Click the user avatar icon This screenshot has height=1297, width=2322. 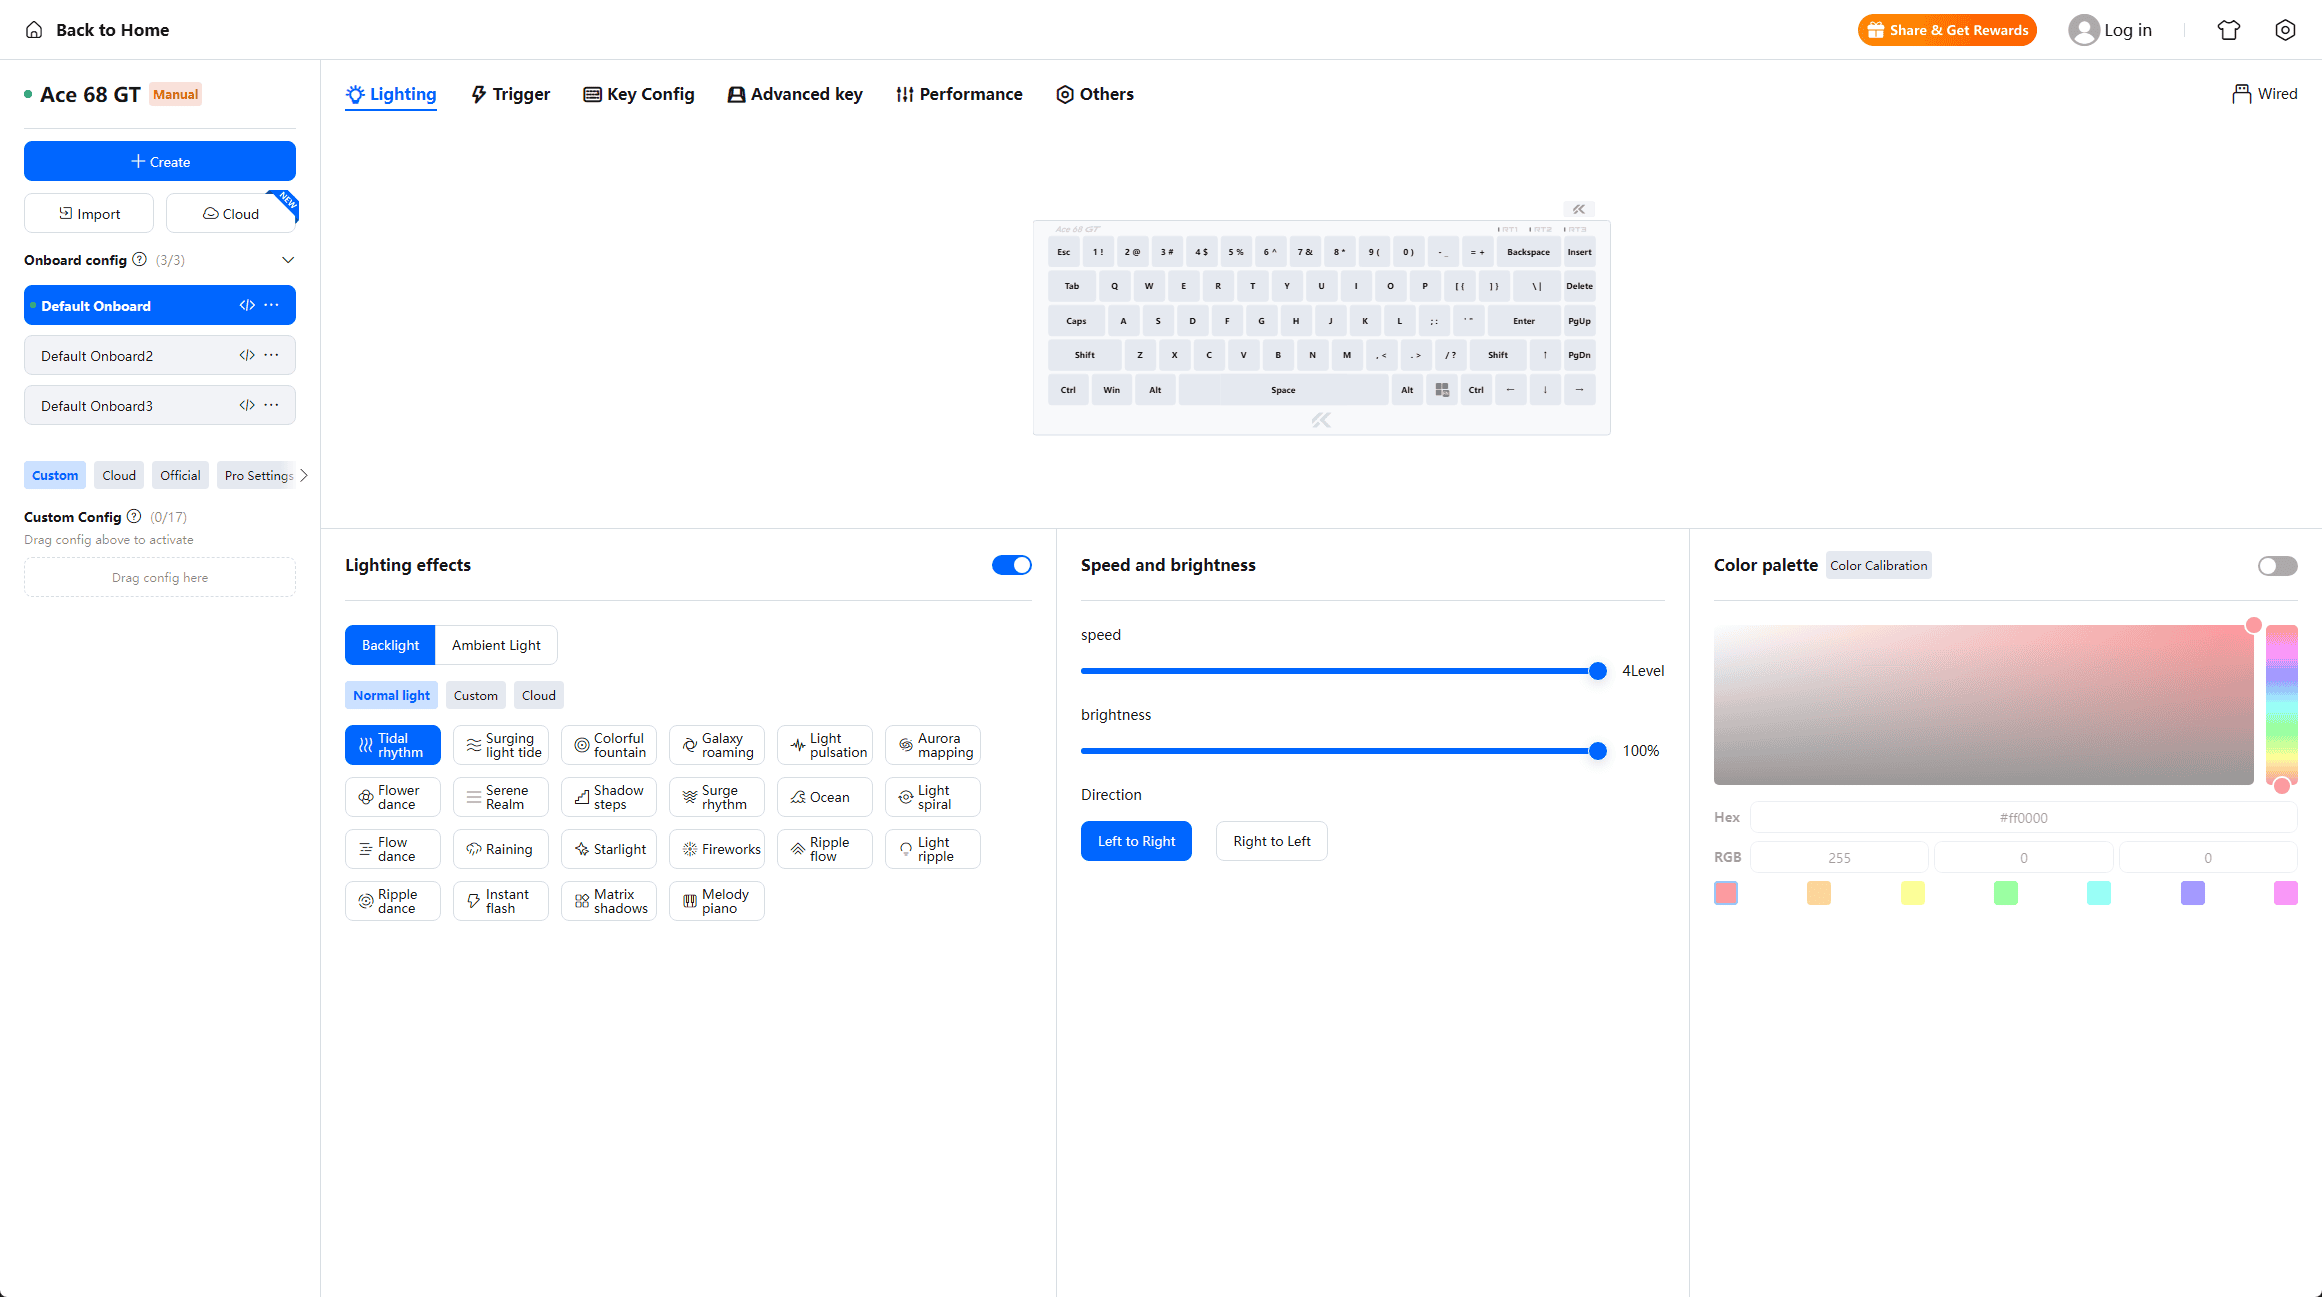click(x=2084, y=30)
